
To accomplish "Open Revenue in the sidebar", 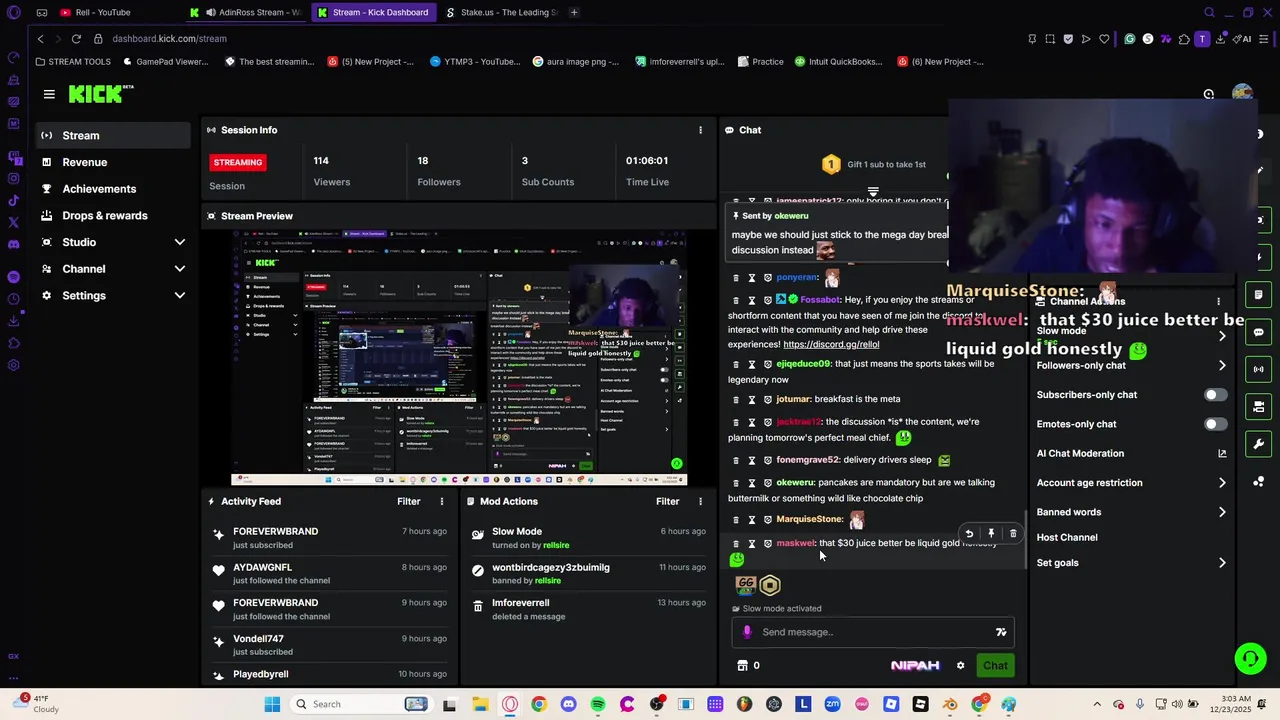I will (x=112, y=162).
